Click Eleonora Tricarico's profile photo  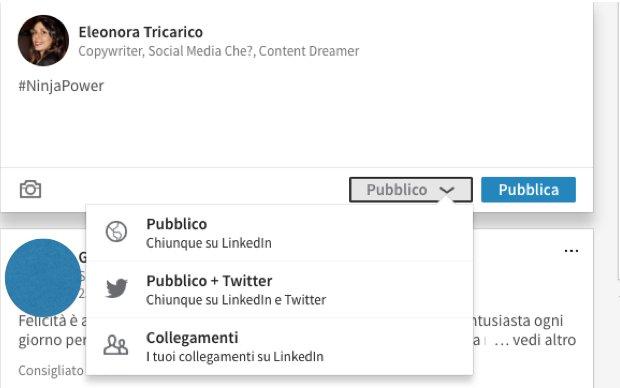click(x=43, y=40)
